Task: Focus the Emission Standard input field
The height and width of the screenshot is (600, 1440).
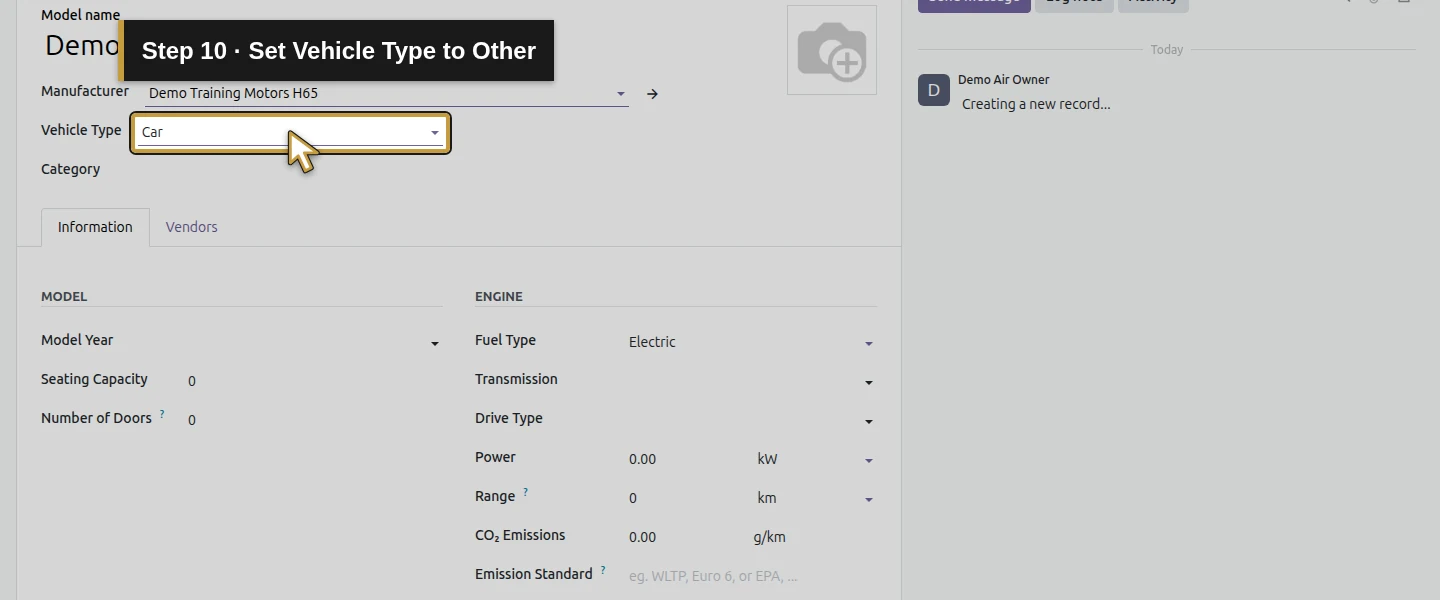Action: 752,576
